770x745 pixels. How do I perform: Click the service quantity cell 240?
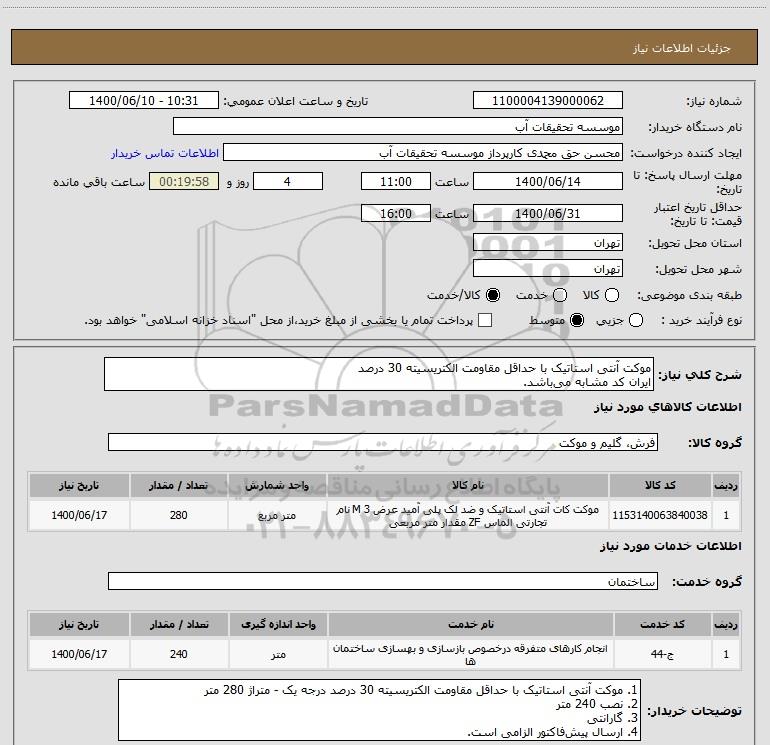179,654
